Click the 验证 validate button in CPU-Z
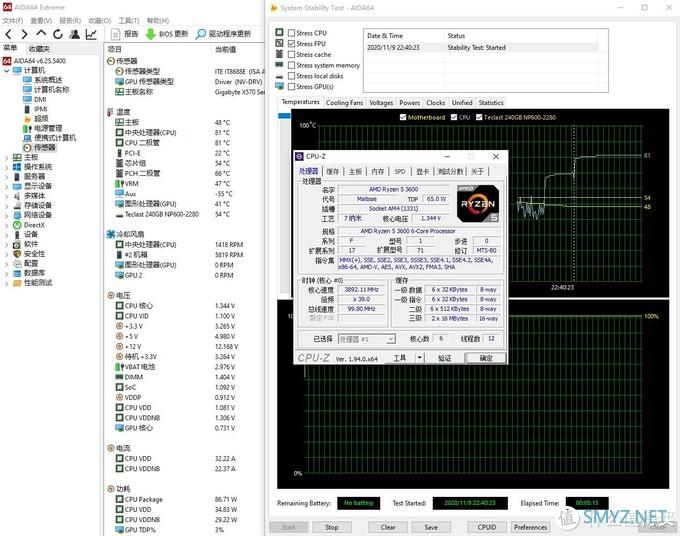 pos(445,358)
